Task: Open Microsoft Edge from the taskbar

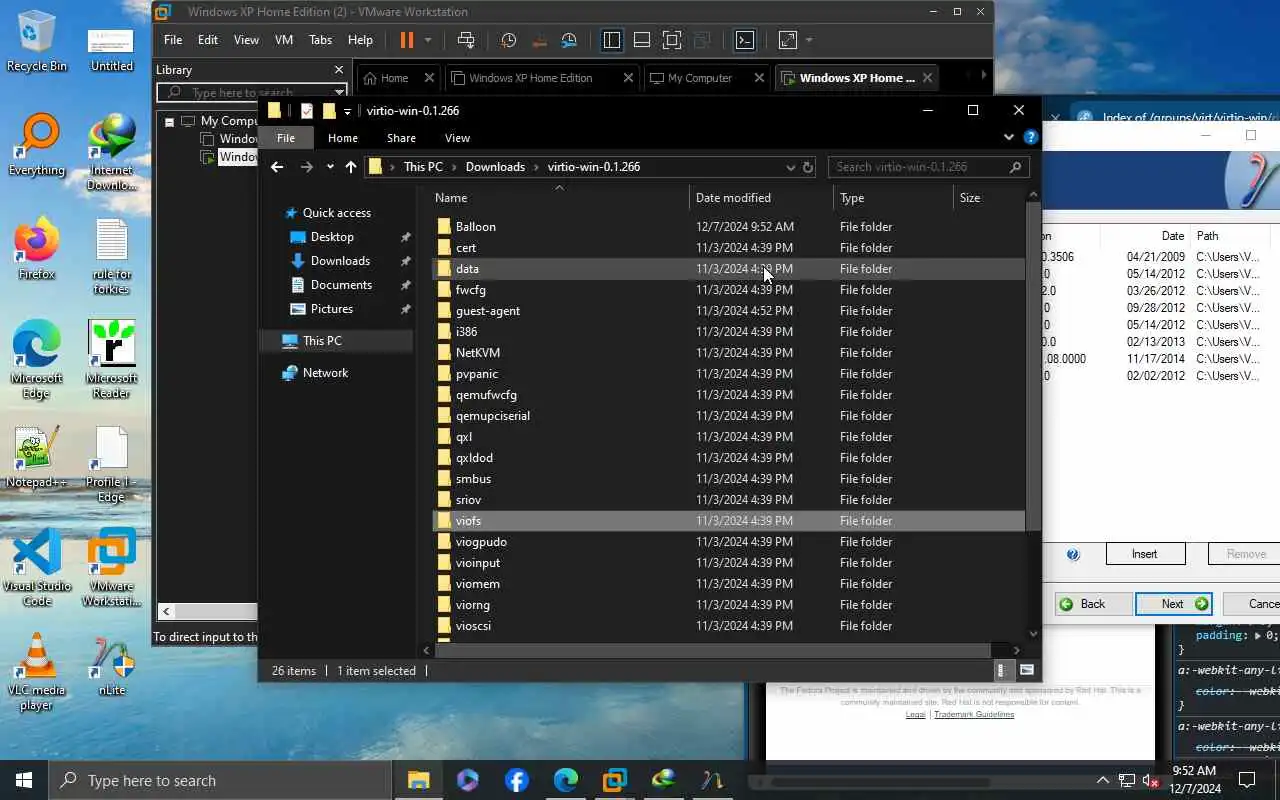Action: 566,780
